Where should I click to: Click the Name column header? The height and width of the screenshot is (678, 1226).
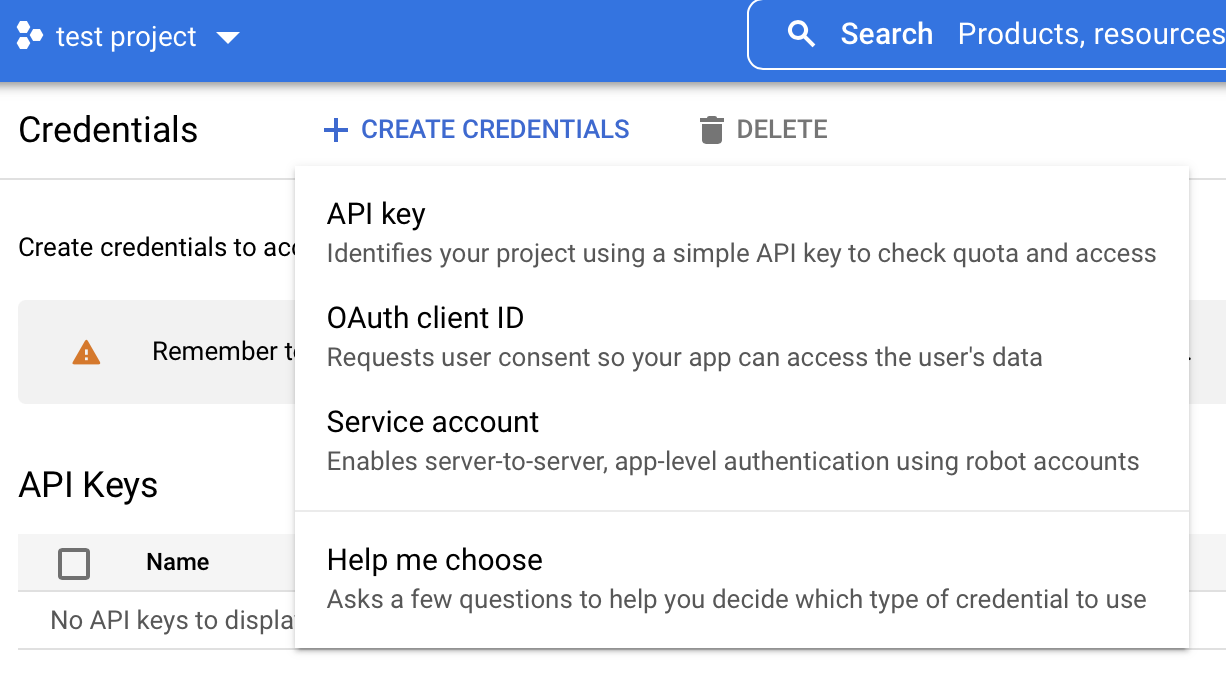point(177,562)
